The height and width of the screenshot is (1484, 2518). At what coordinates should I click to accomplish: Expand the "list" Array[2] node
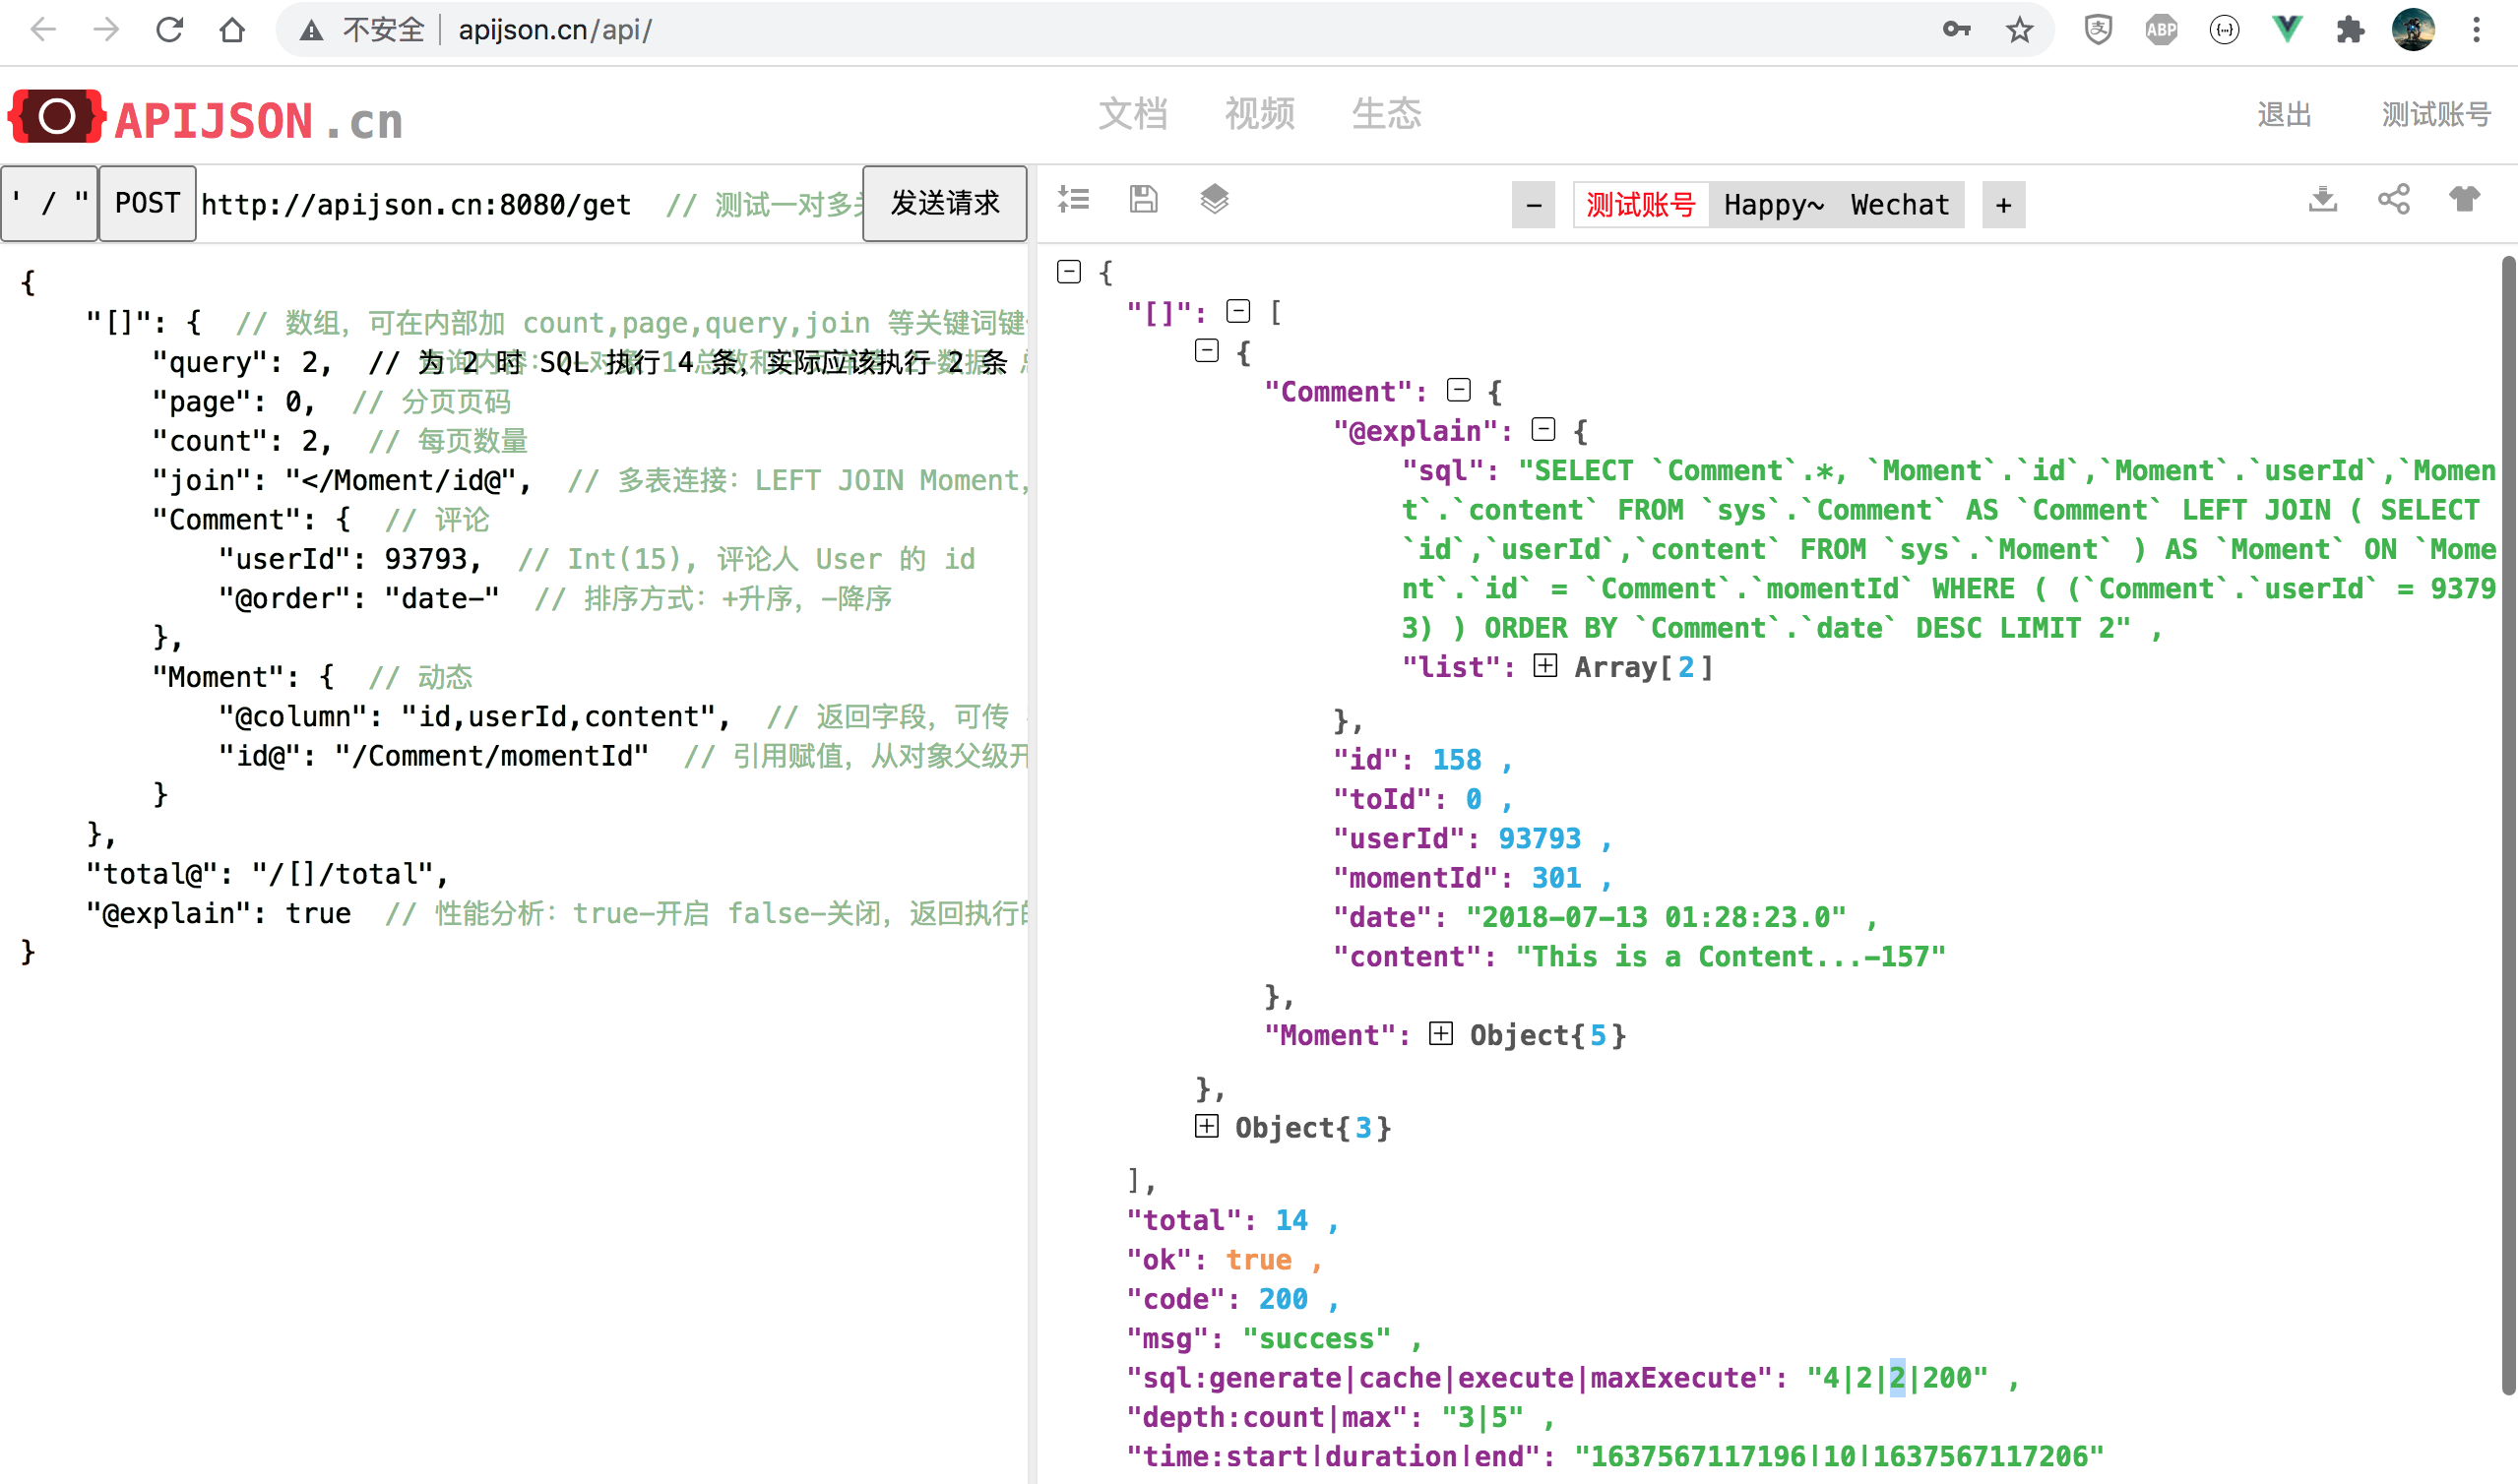click(1545, 666)
